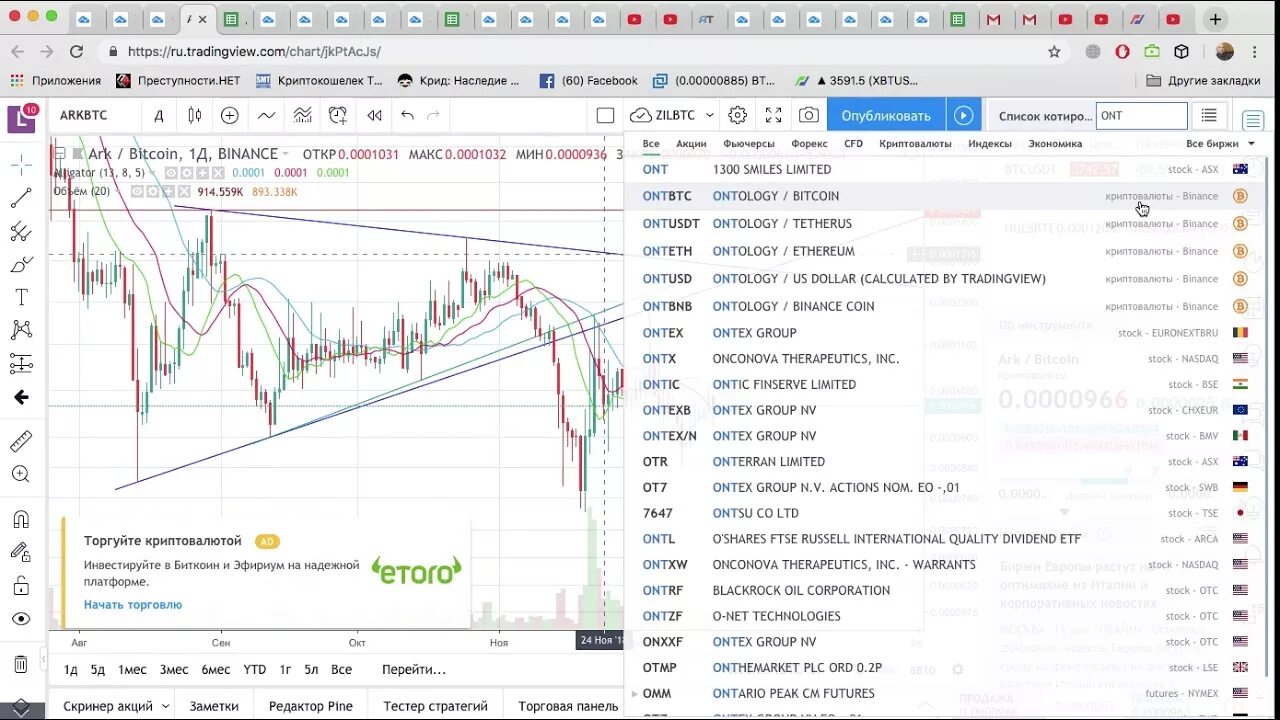Set chart range to 3мес
This screenshot has width=1280, height=720.
coord(174,669)
